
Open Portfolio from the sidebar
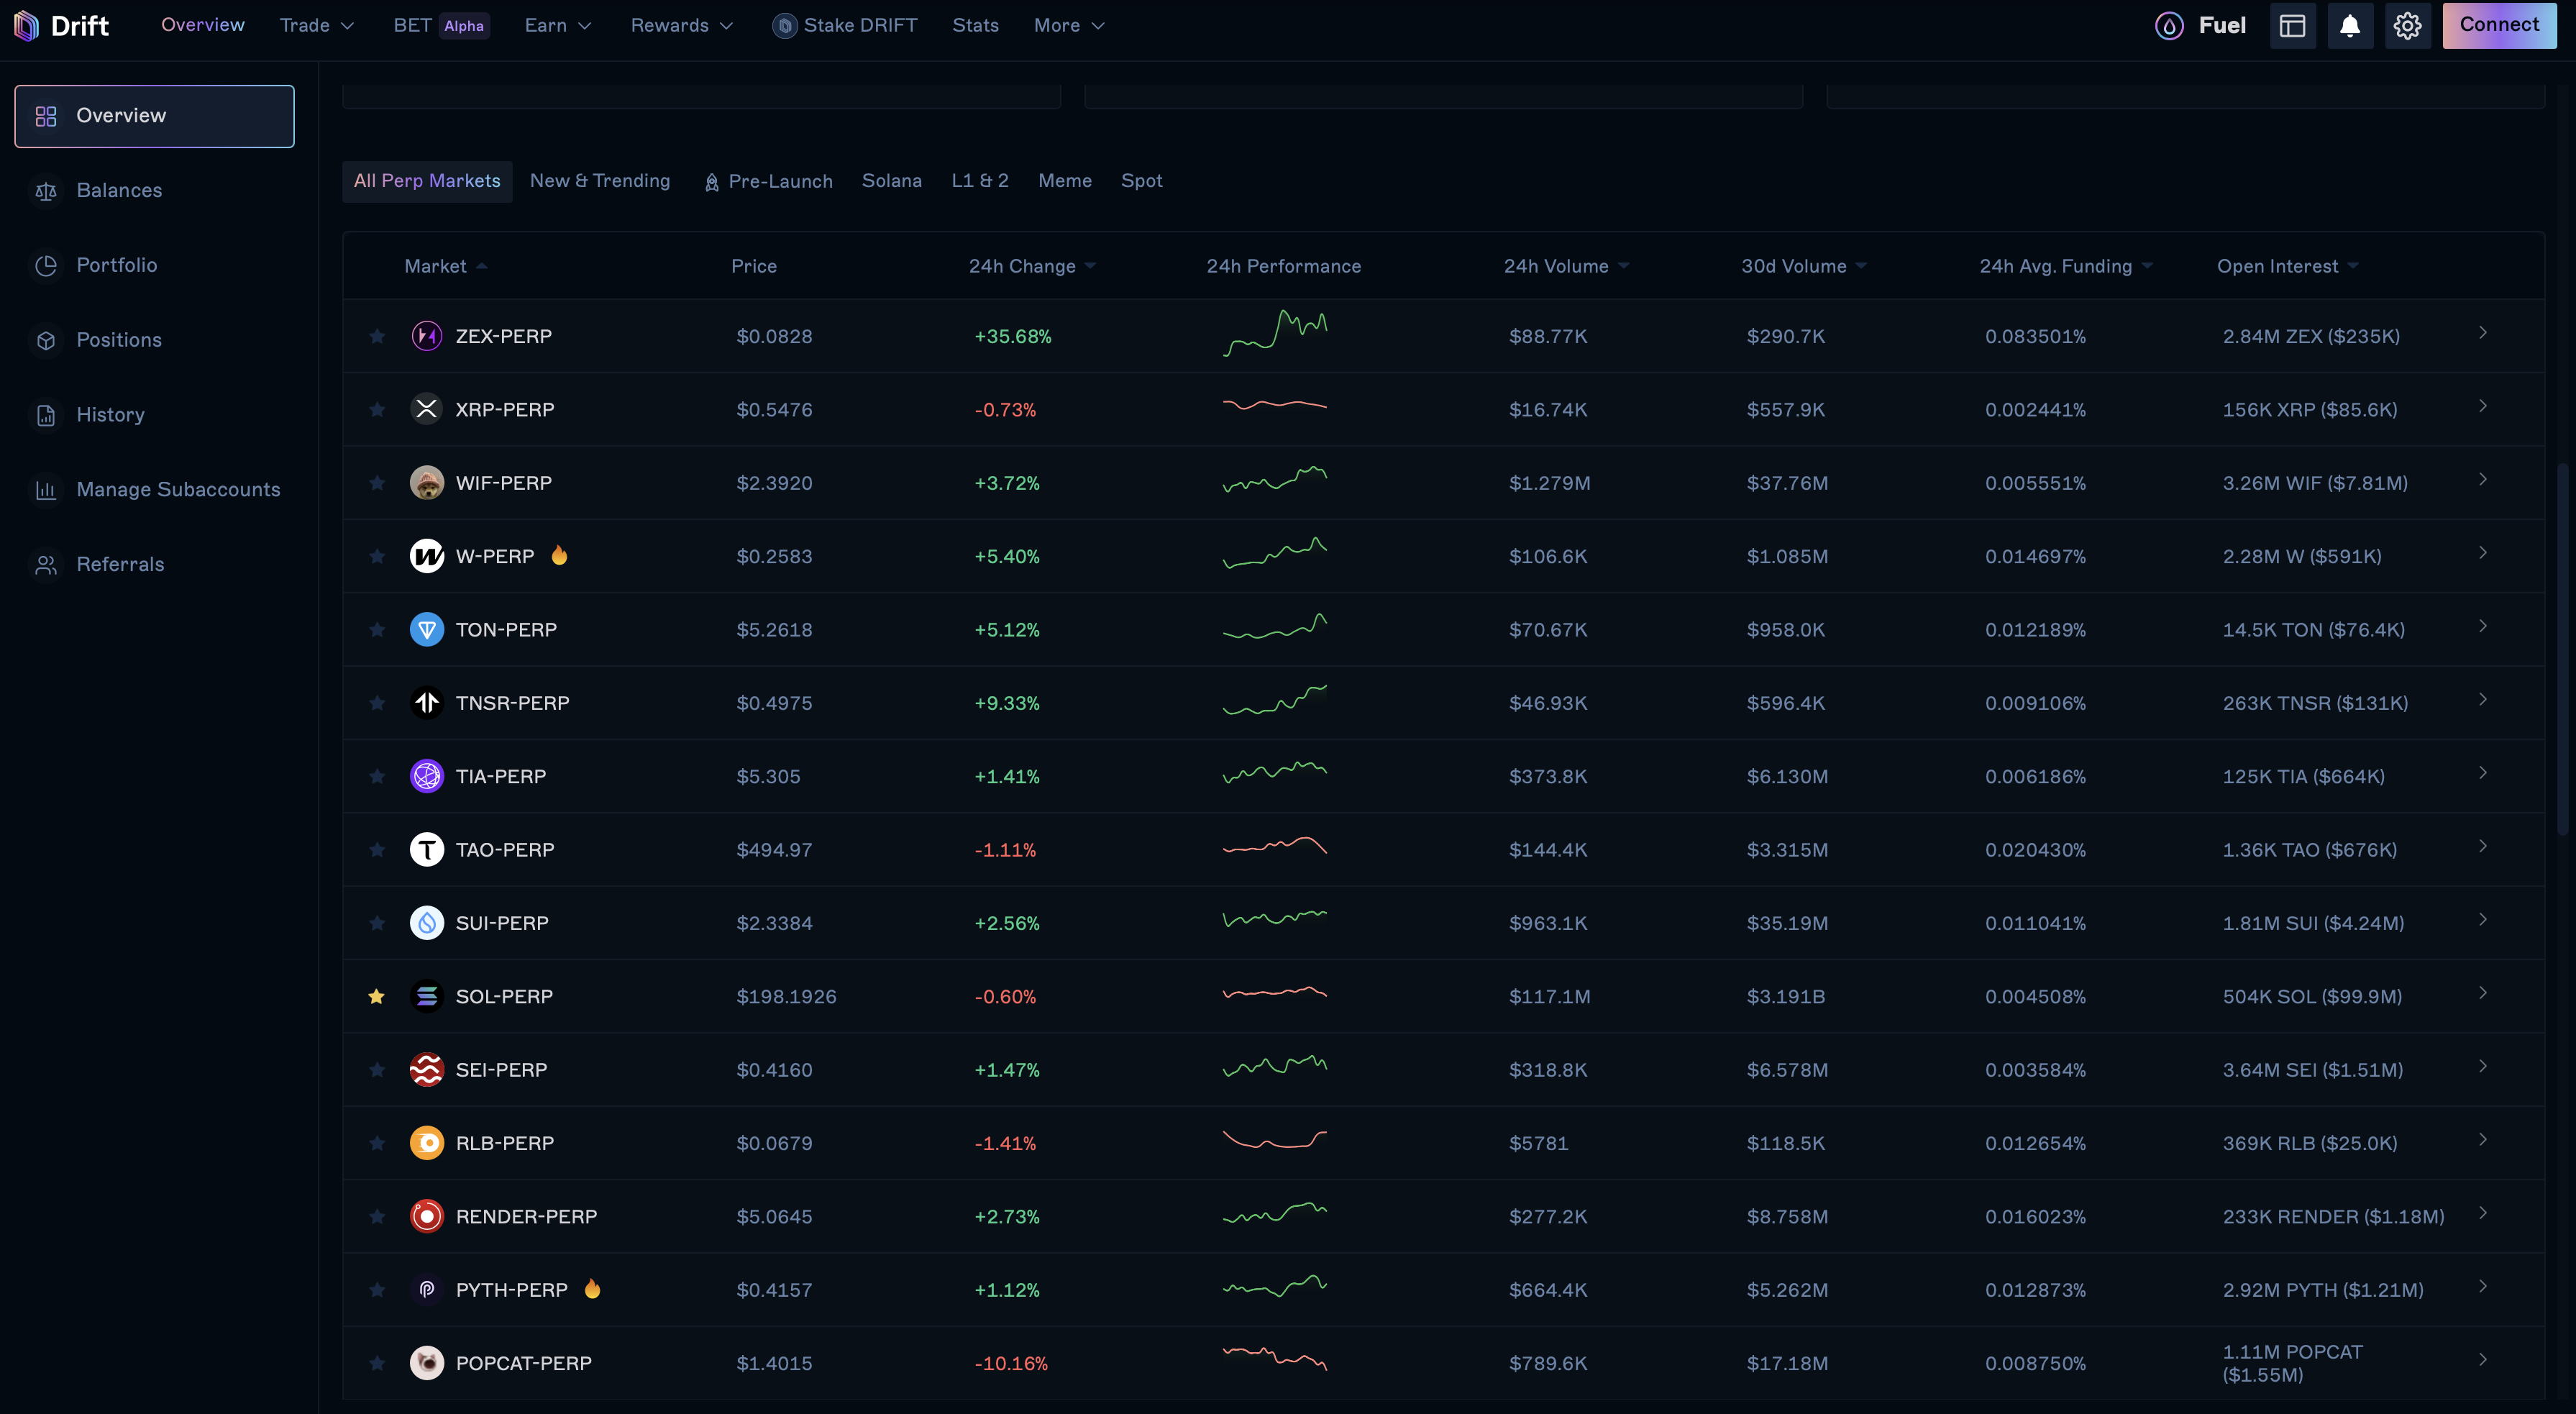pyautogui.click(x=117, y=265)
